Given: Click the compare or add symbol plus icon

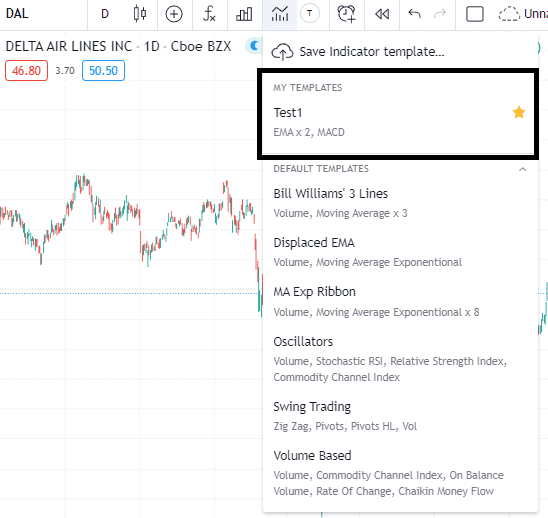Looking at the screenshot, I should click(x=174, y=14).
